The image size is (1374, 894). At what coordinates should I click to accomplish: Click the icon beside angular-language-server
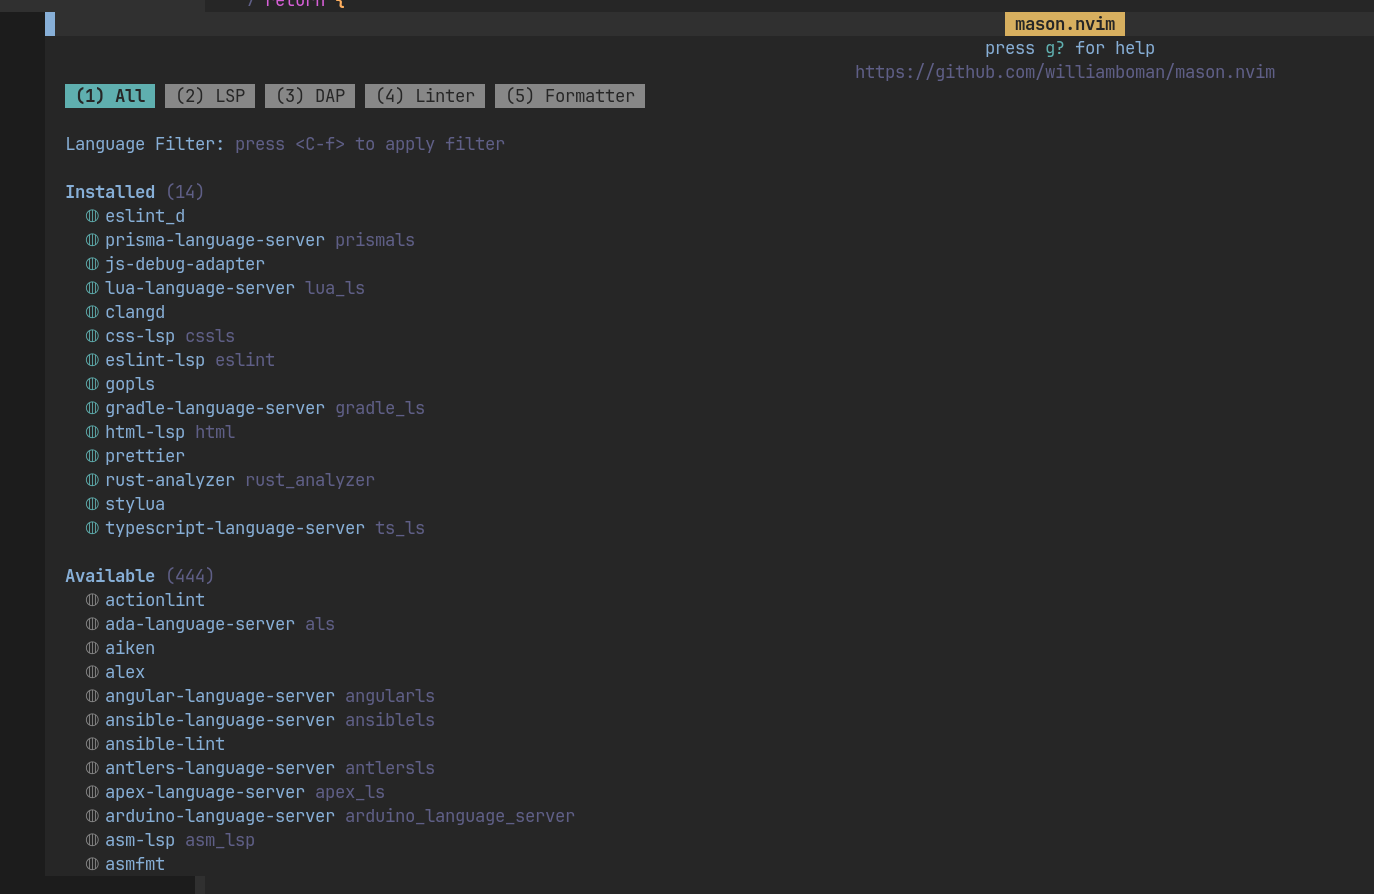coord(92,696)
